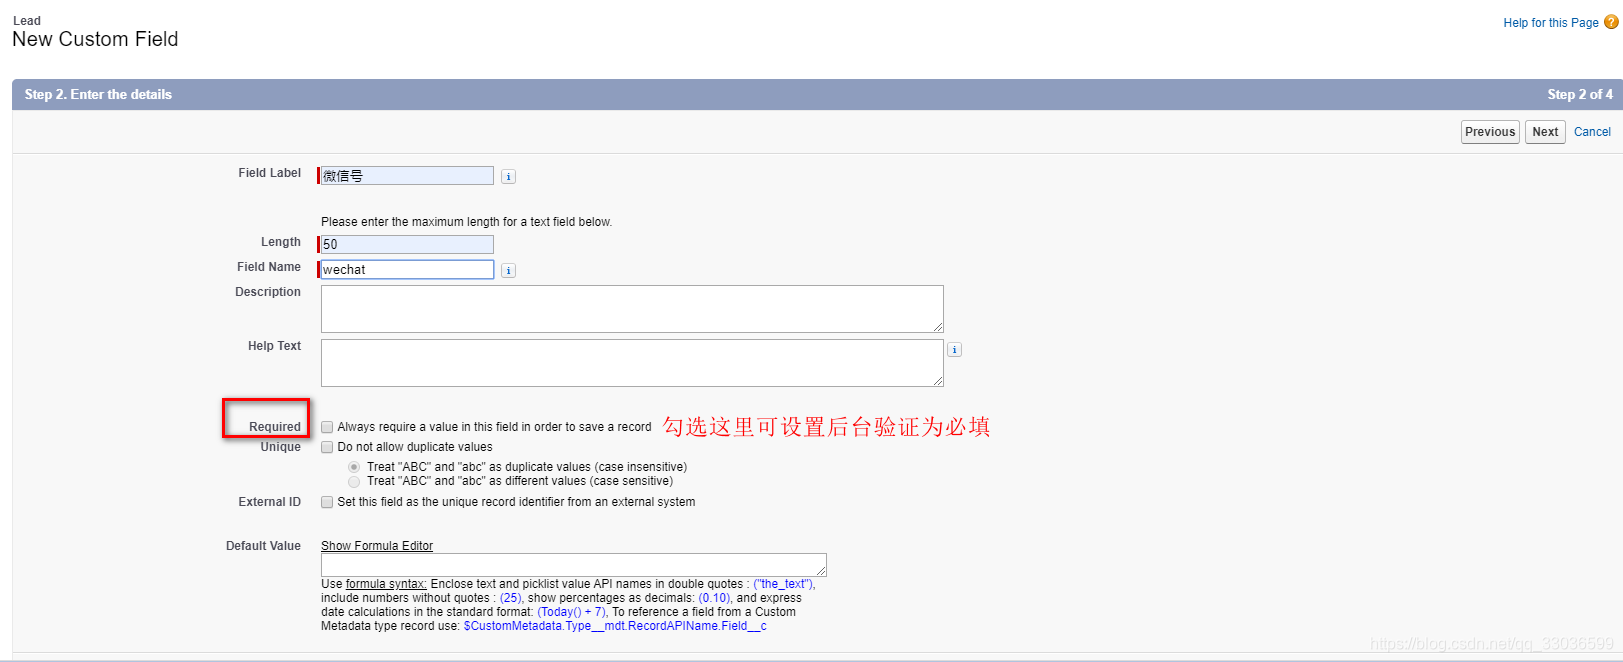Viewport: 1623px width, 662px height.
Task: Click into the Default Value formula box
Action: pyautogui.click(x=574, y=565)
